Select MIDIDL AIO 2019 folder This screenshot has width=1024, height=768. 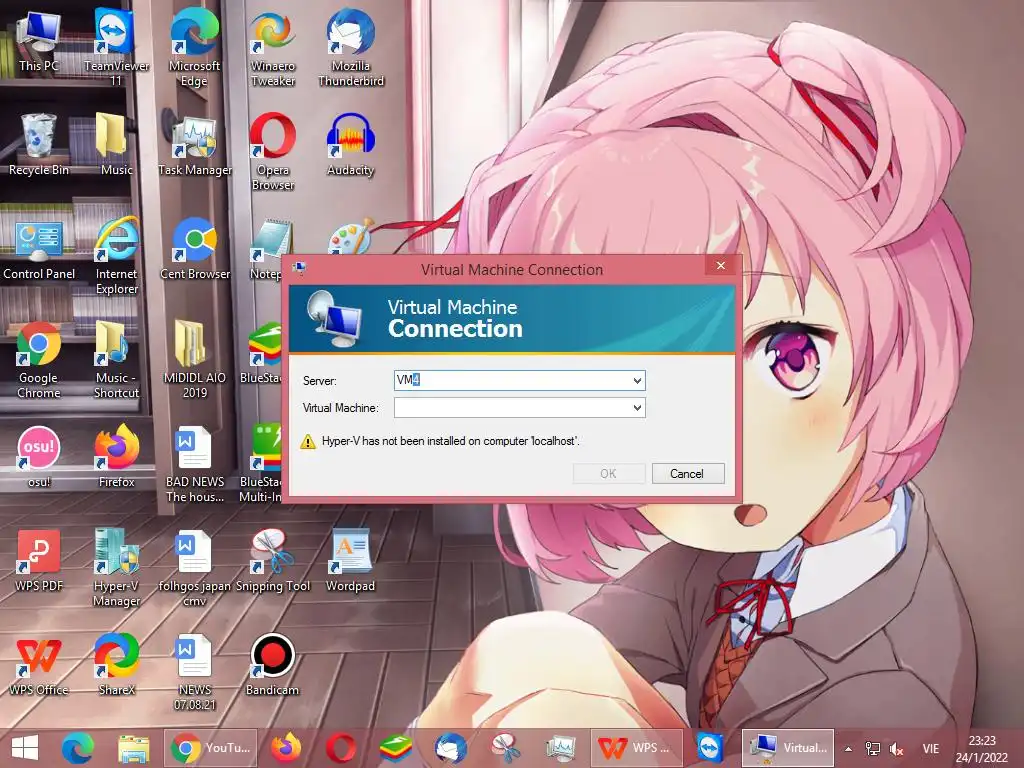[195, 360]
